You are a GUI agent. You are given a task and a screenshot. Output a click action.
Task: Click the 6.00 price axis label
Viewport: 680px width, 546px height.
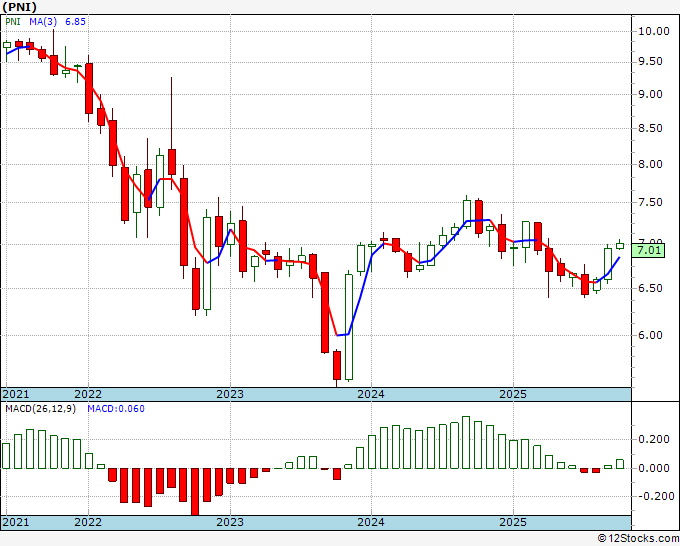650,335
